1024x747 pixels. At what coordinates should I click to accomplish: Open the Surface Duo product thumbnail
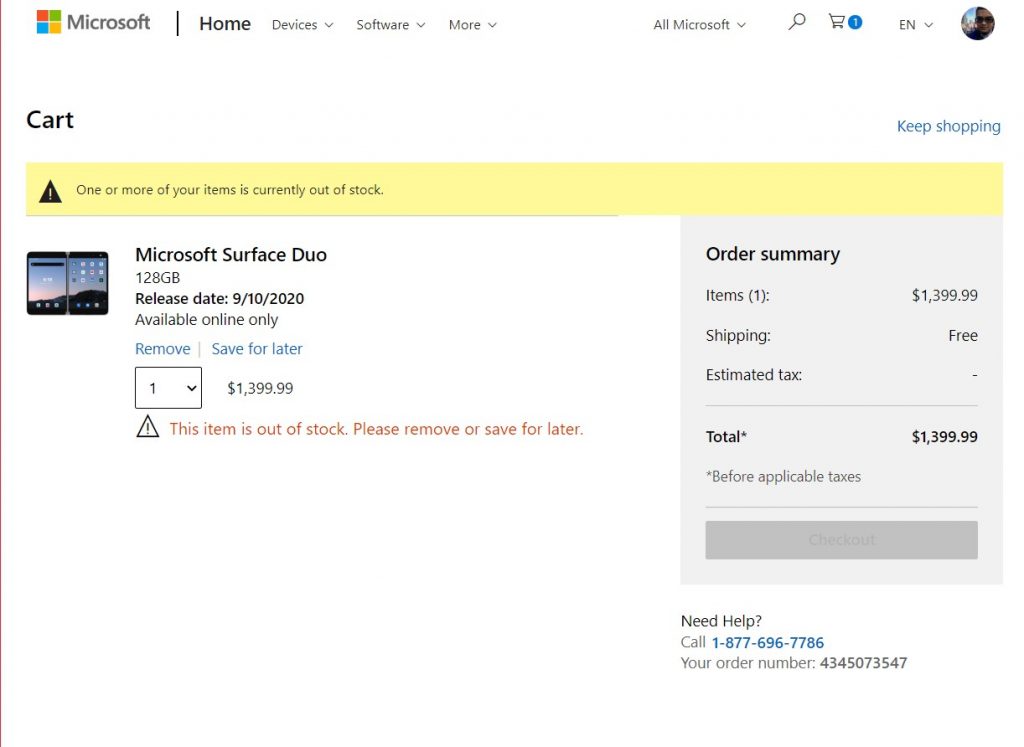click(x=67, y=283)
